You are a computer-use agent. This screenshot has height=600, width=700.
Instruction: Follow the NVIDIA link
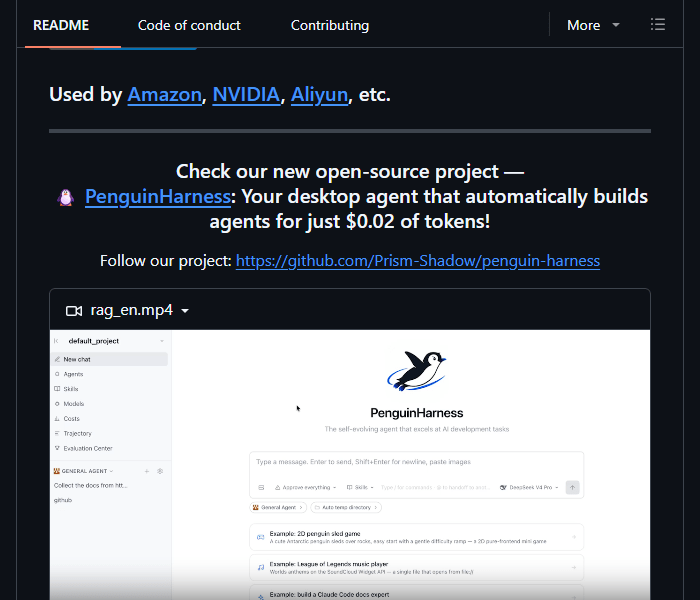[246, 95]
